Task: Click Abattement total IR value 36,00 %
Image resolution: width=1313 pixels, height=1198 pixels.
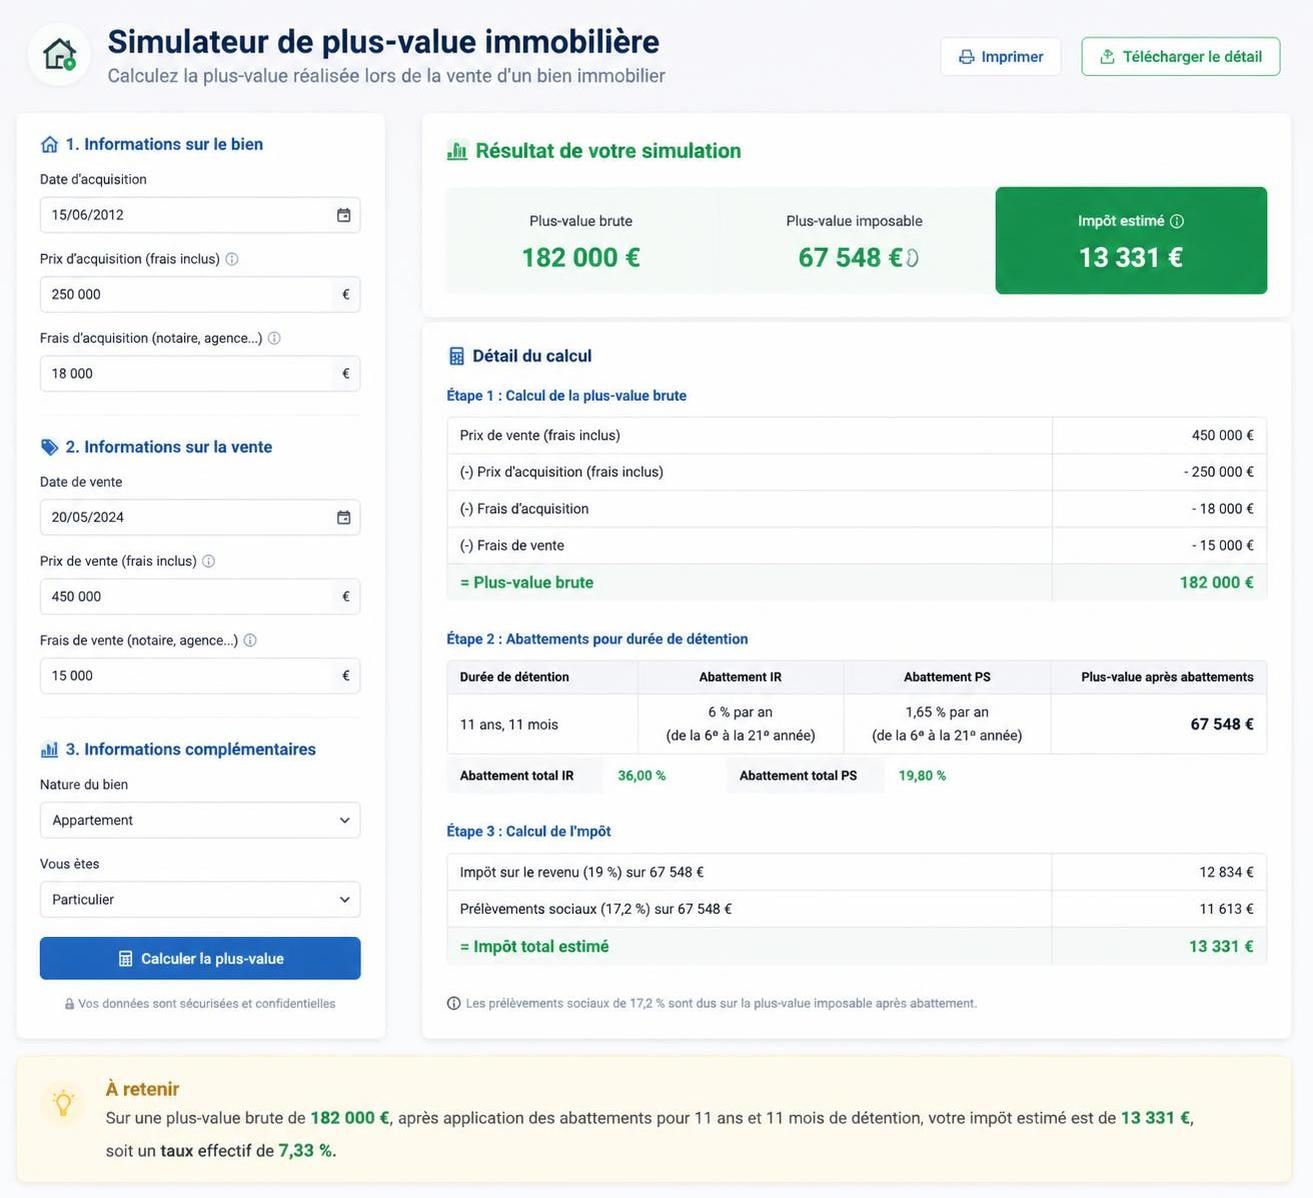Action: (642, 776)
